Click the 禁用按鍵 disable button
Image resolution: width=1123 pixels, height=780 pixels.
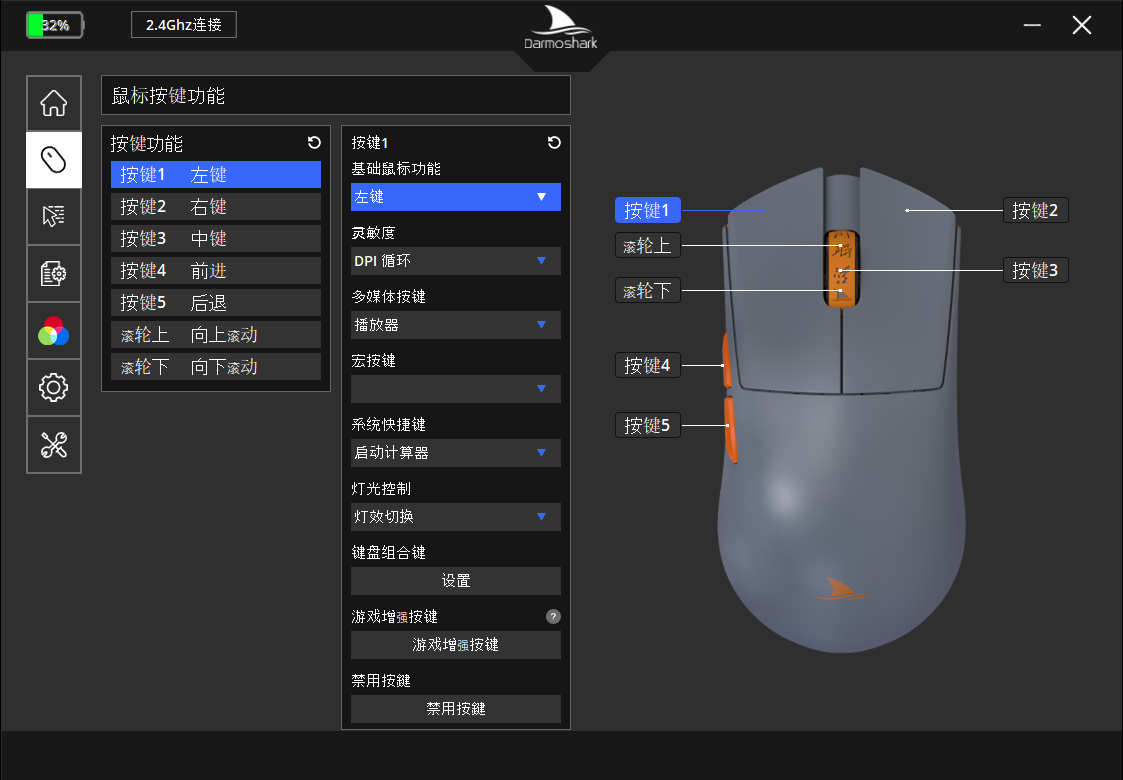(x=456, y=708)
